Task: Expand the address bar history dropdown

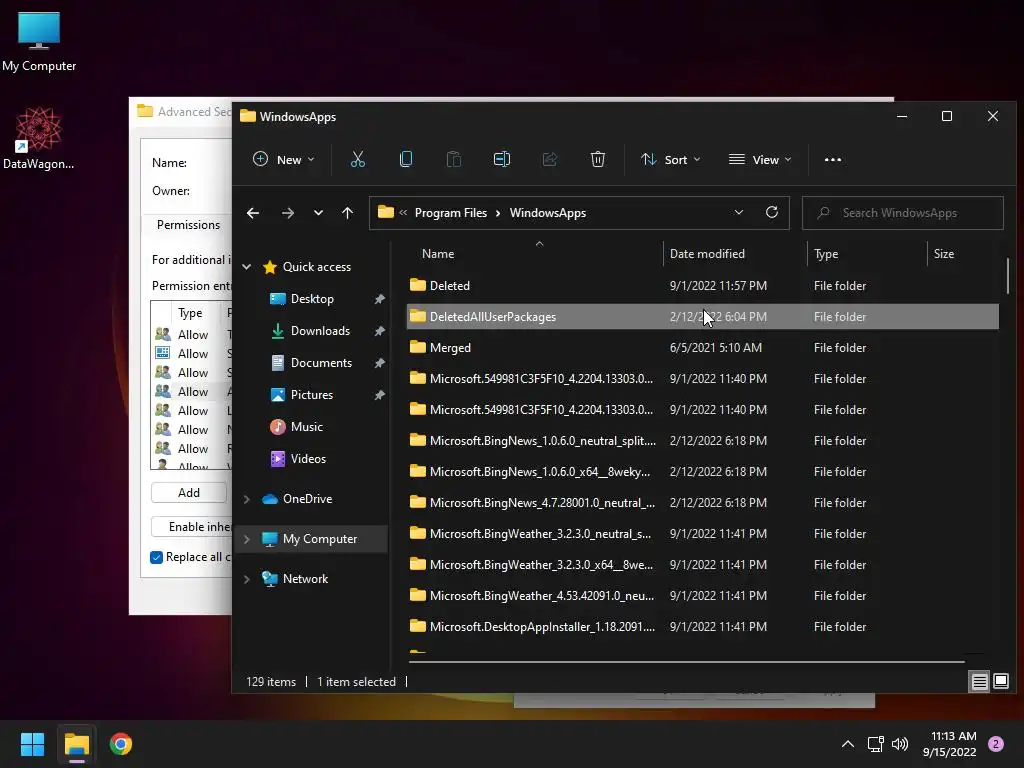Action: click(739, 212)
